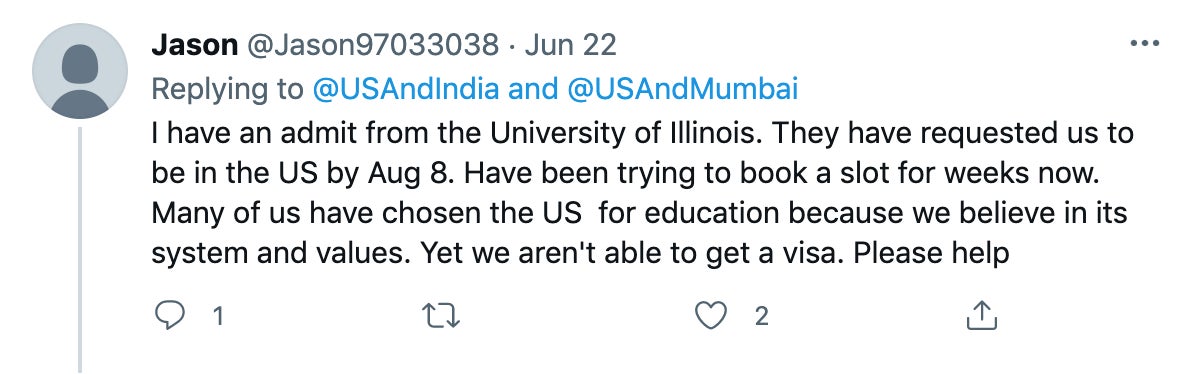Open the tweet by clicking its body text
The height and width of the screenshot is (374, 1194).
643,193
